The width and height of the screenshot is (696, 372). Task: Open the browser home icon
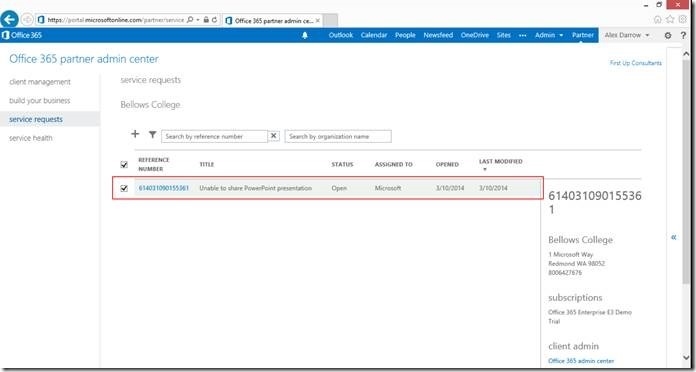[x=658, y=20]
